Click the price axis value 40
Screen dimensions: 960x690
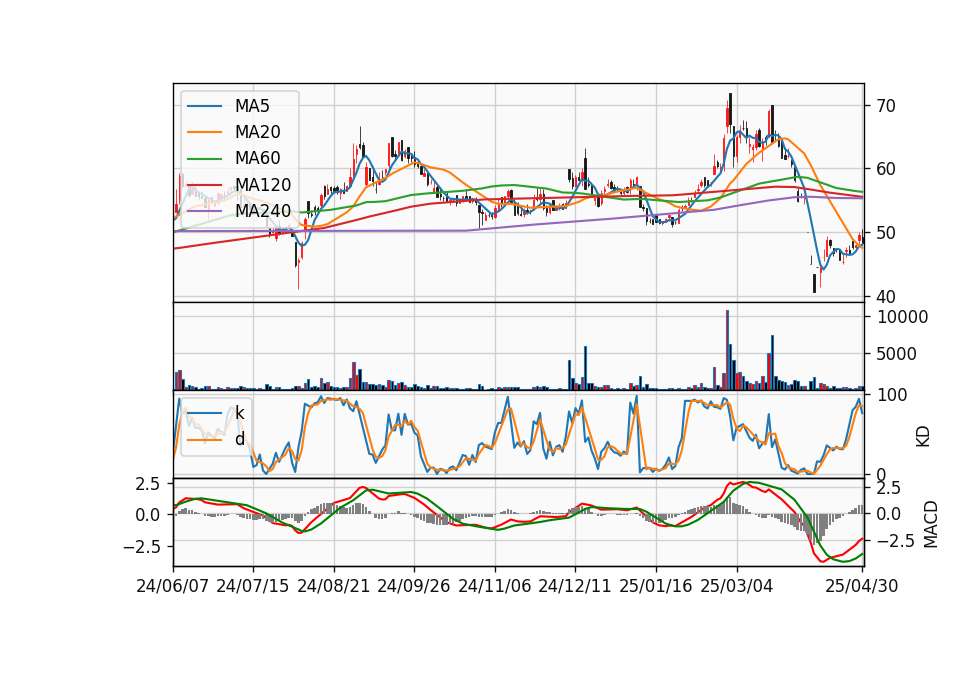point(887,296)
